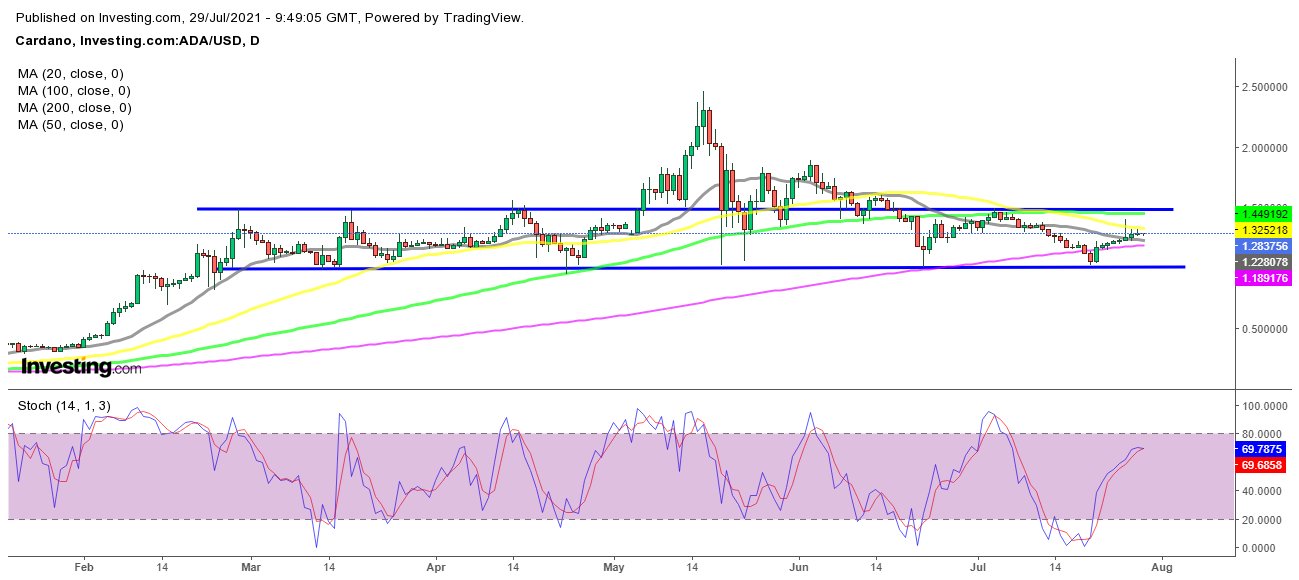Click the magenta 1.189176 price tag
1299x580 pixels.
[x=1264, y=278]
